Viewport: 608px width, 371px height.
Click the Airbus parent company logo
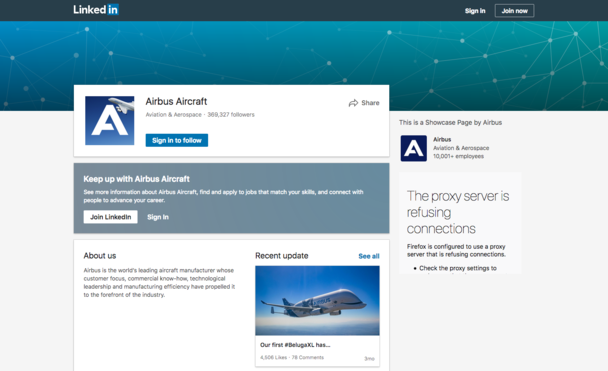pyautogui.click(x=414, y=148)
